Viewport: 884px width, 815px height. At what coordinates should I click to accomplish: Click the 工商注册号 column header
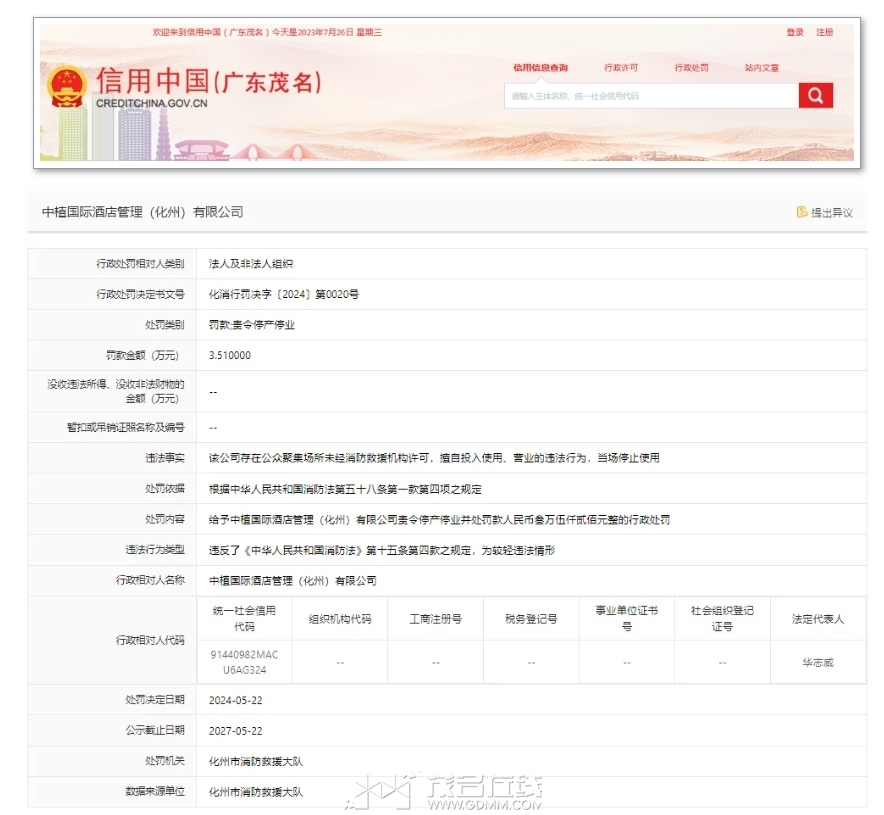tap(435, 619)
